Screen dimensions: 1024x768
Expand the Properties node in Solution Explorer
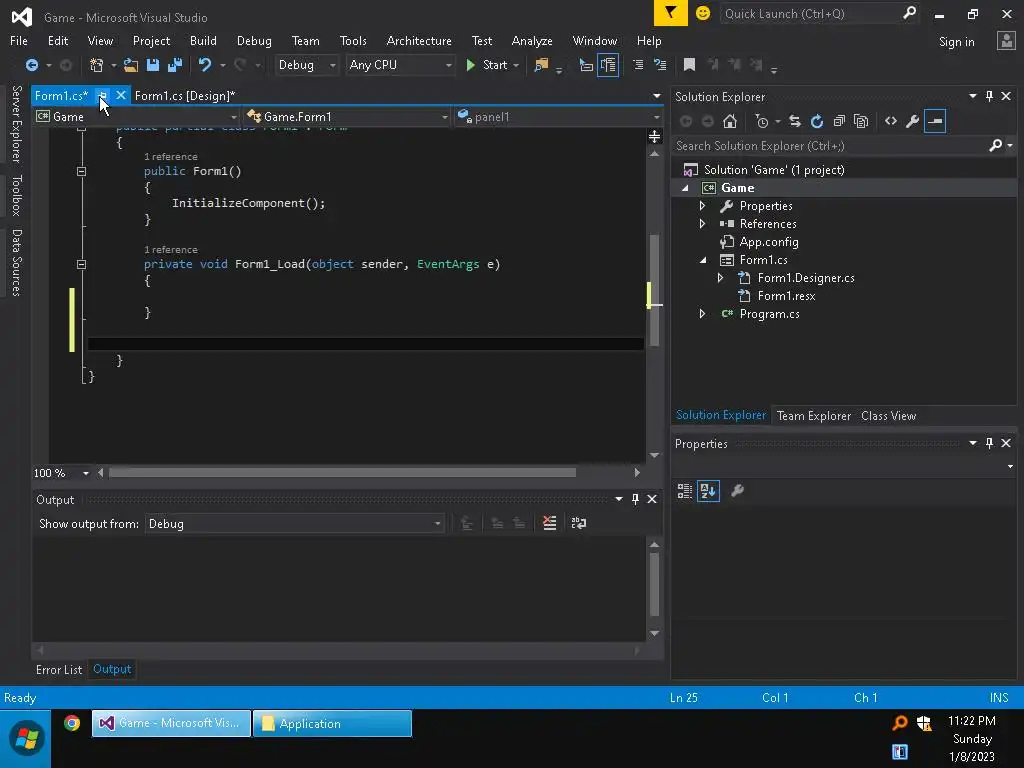[x=702, y=206]
